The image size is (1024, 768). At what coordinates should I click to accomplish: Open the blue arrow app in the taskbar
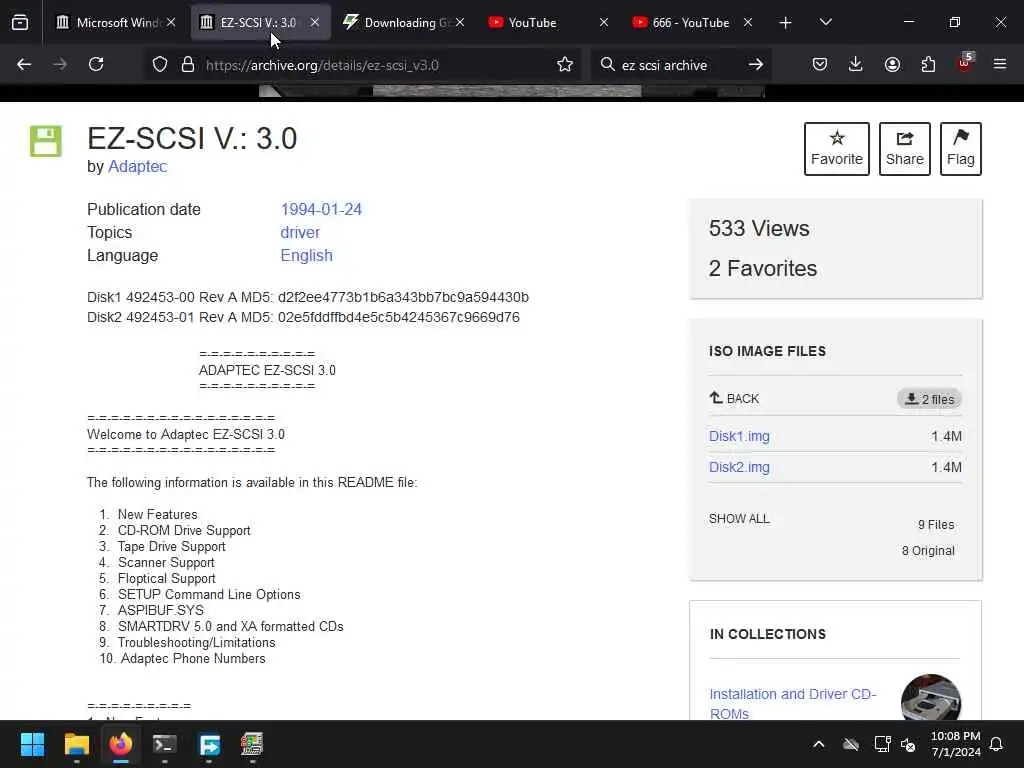209,744
